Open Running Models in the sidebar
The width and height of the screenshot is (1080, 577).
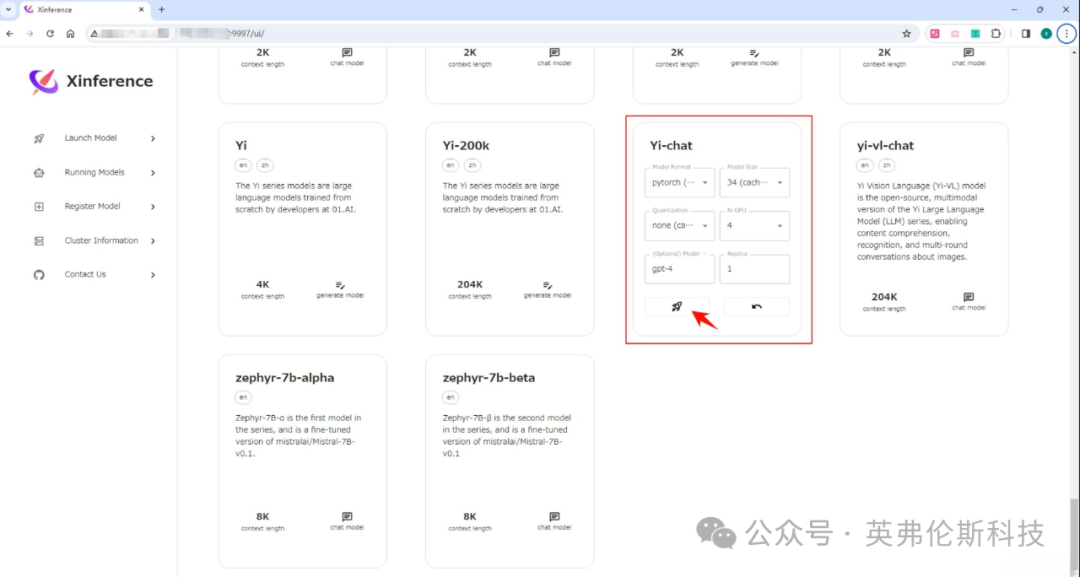click(94, 172)
